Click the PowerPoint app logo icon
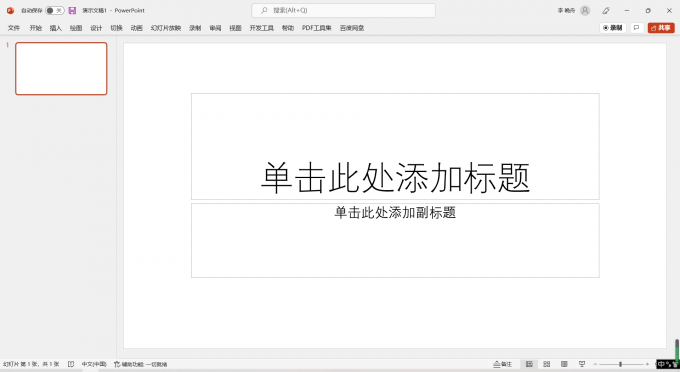The image size is (680, 372). [10, 10]
